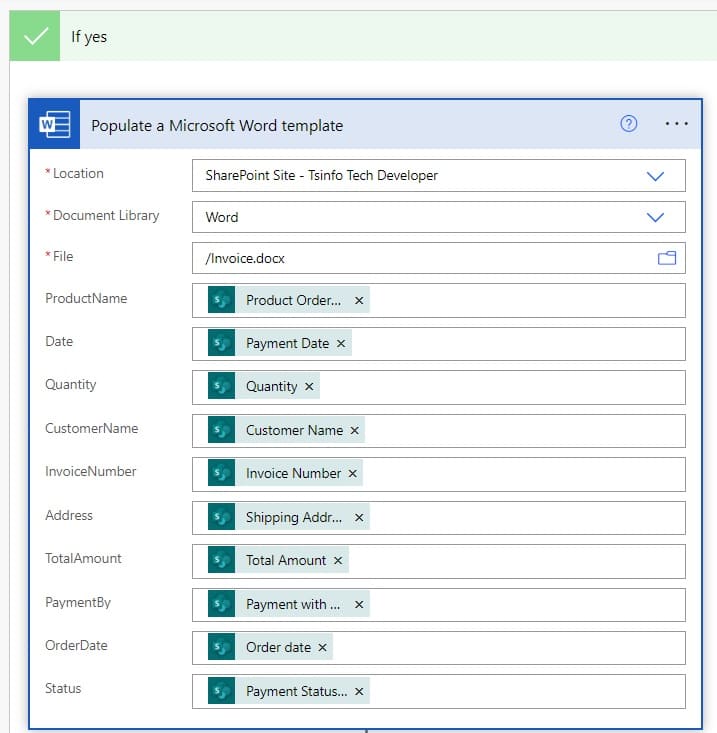Screen dimensions: 717x733
Task: Remove the Order date token
Action: [x=322, y=647]
